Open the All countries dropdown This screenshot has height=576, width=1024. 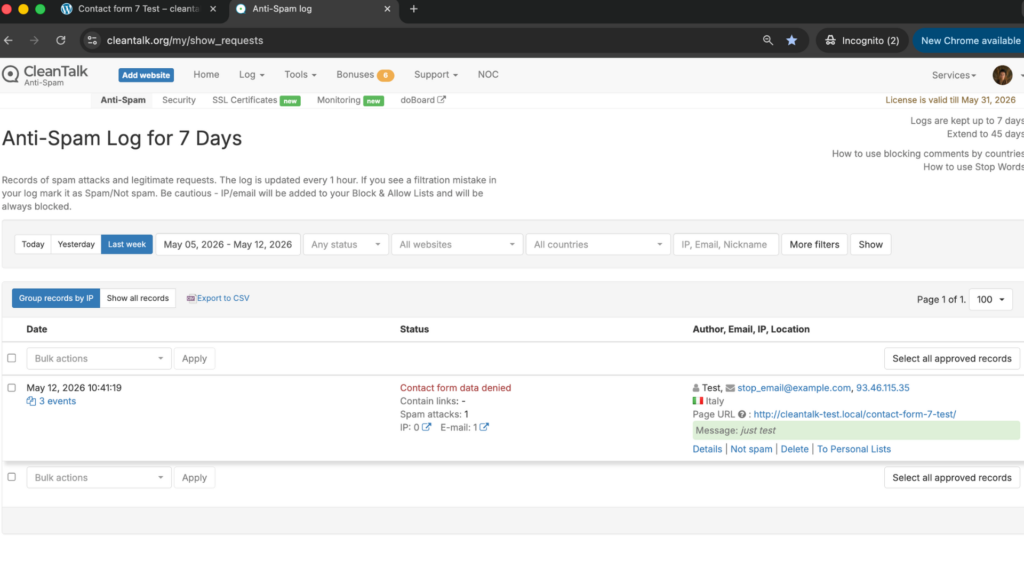598,244
